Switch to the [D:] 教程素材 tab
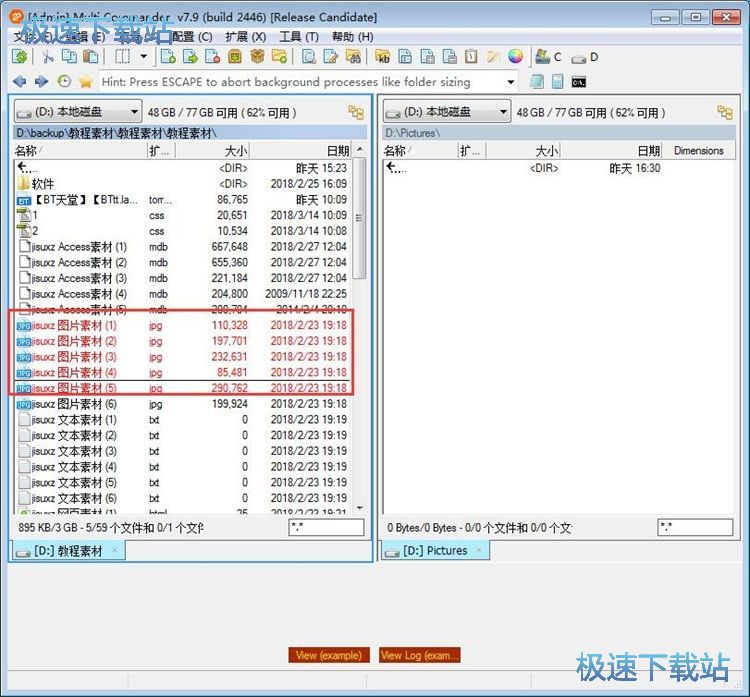 point(68,551)
